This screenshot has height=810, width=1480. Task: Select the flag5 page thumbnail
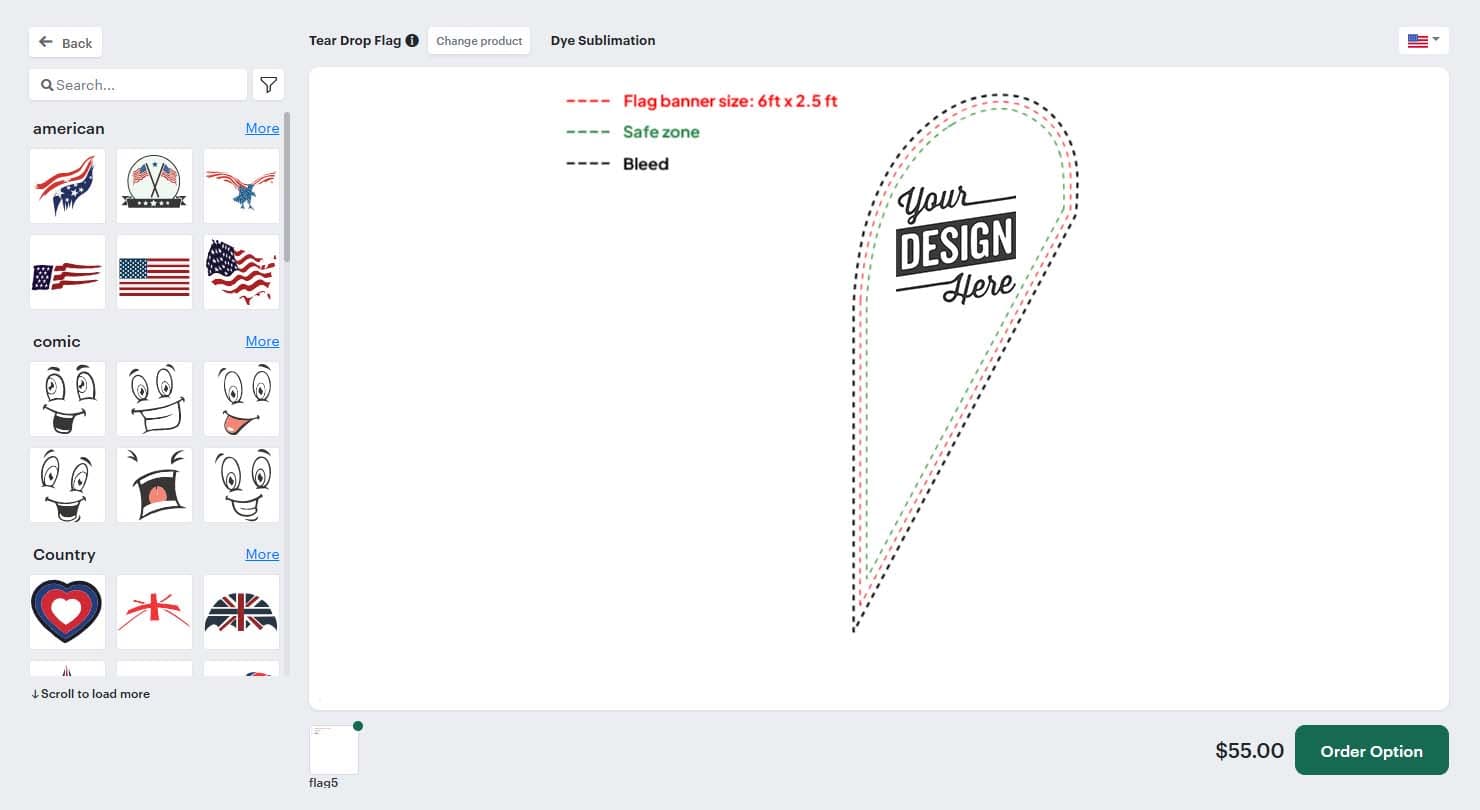334,750
